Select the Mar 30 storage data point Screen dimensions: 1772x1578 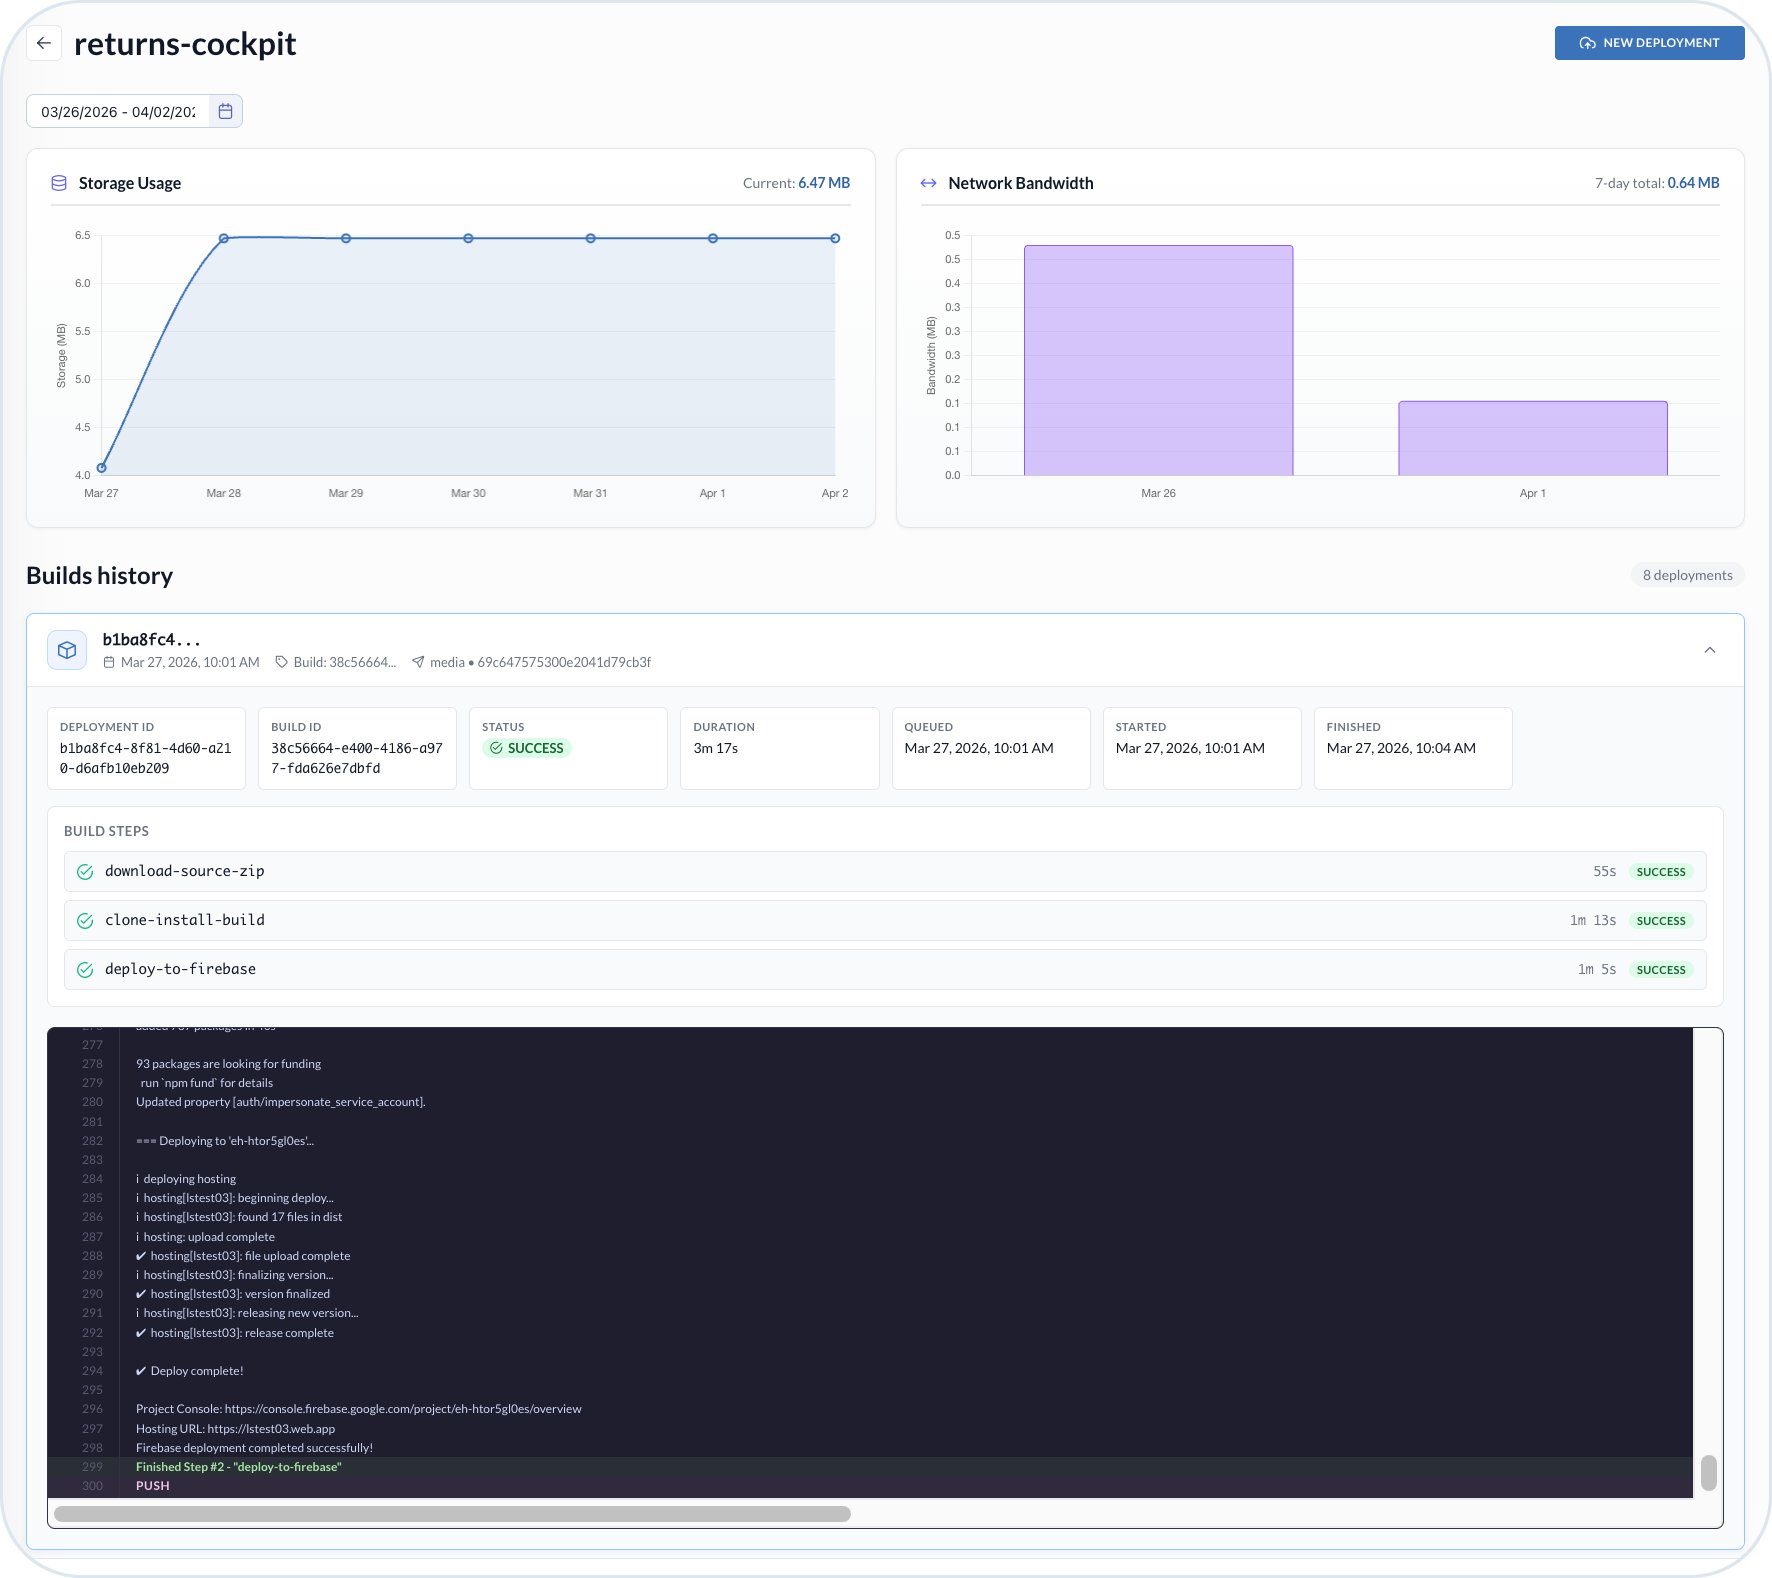pyautogui.click(x=468, y=238)
